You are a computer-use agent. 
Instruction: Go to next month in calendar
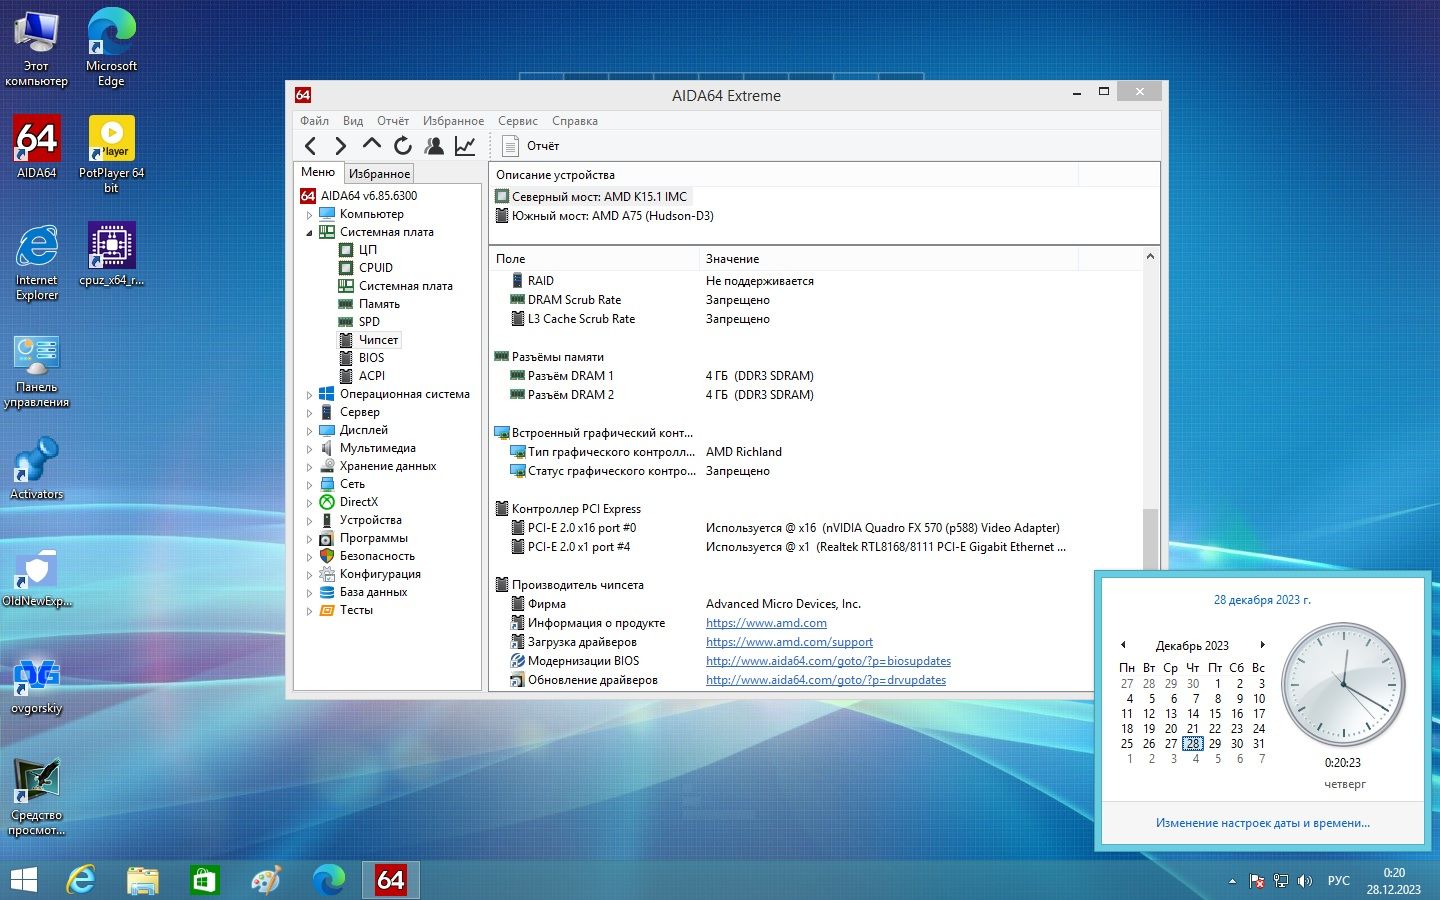coord(1263,645)
